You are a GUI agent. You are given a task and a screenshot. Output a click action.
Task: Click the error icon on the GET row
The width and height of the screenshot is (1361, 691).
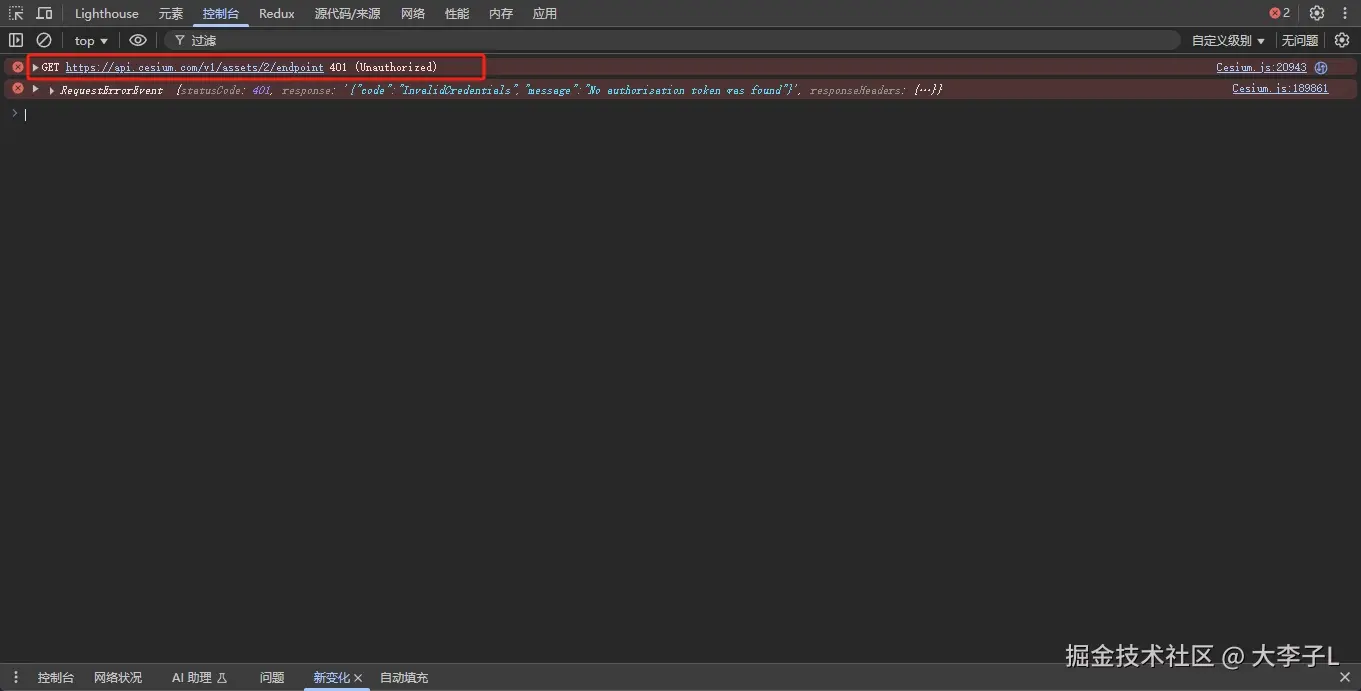coord(18,67)
